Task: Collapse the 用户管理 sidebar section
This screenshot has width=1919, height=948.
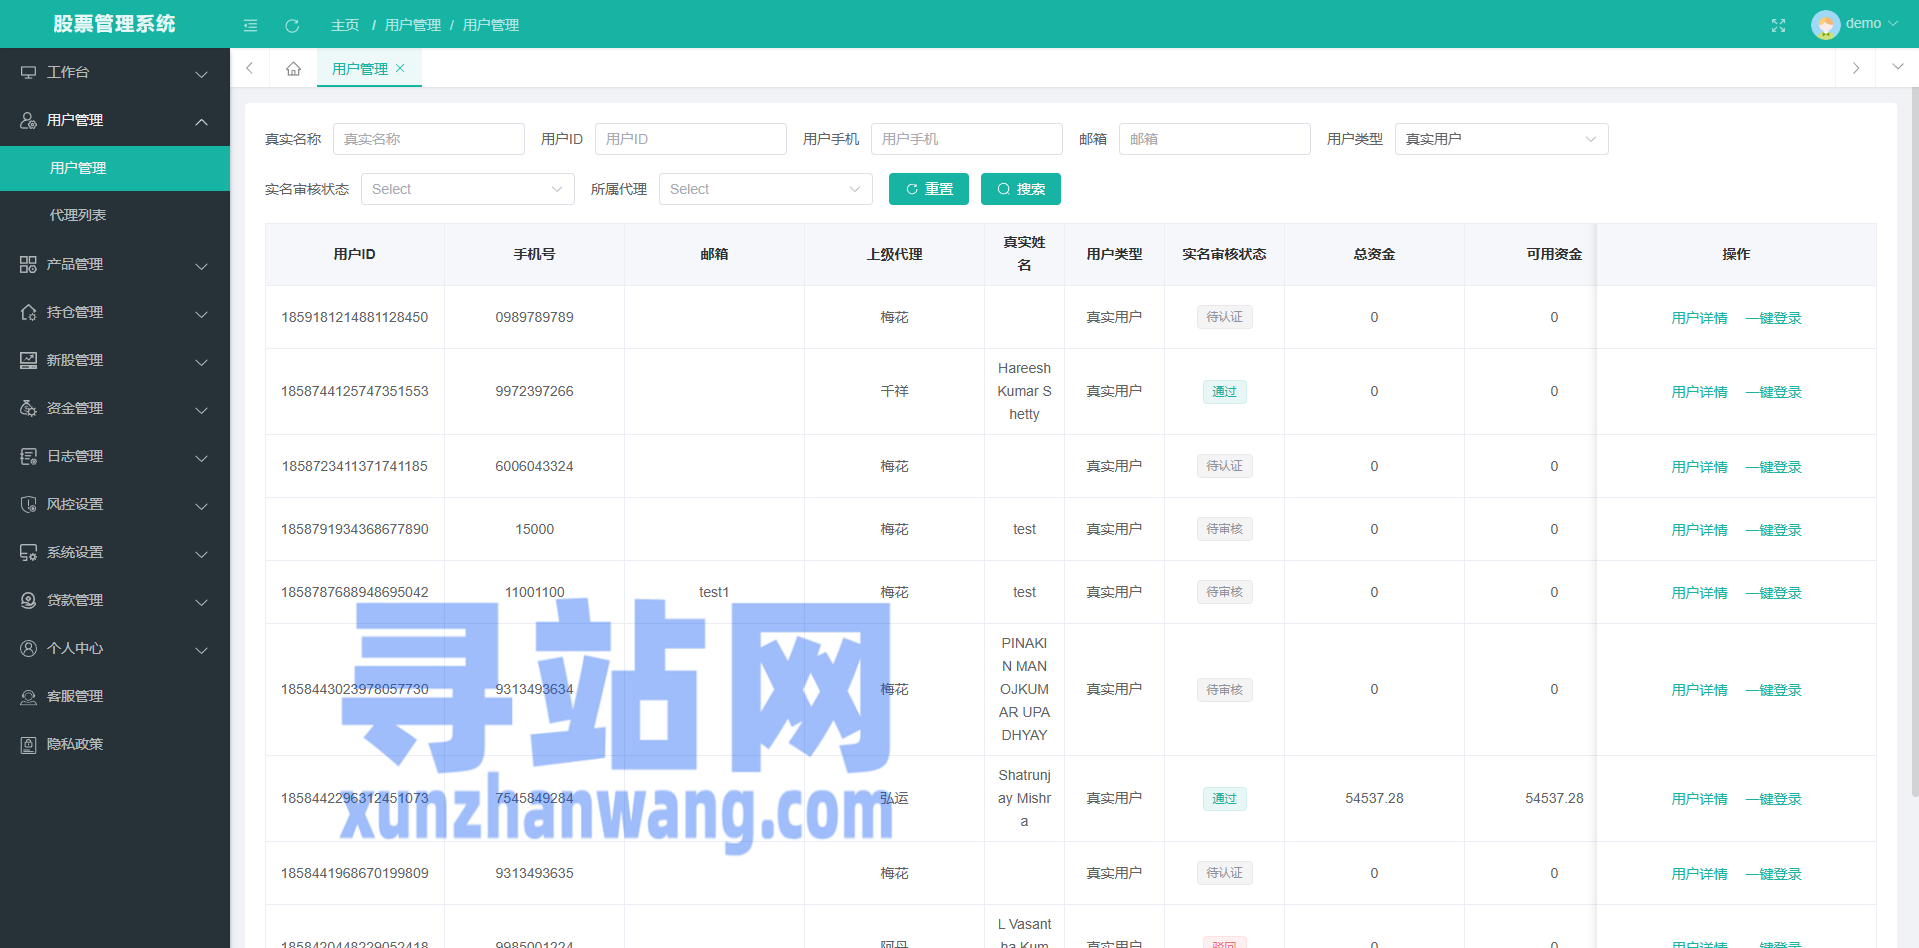Action: coord(115,120)
